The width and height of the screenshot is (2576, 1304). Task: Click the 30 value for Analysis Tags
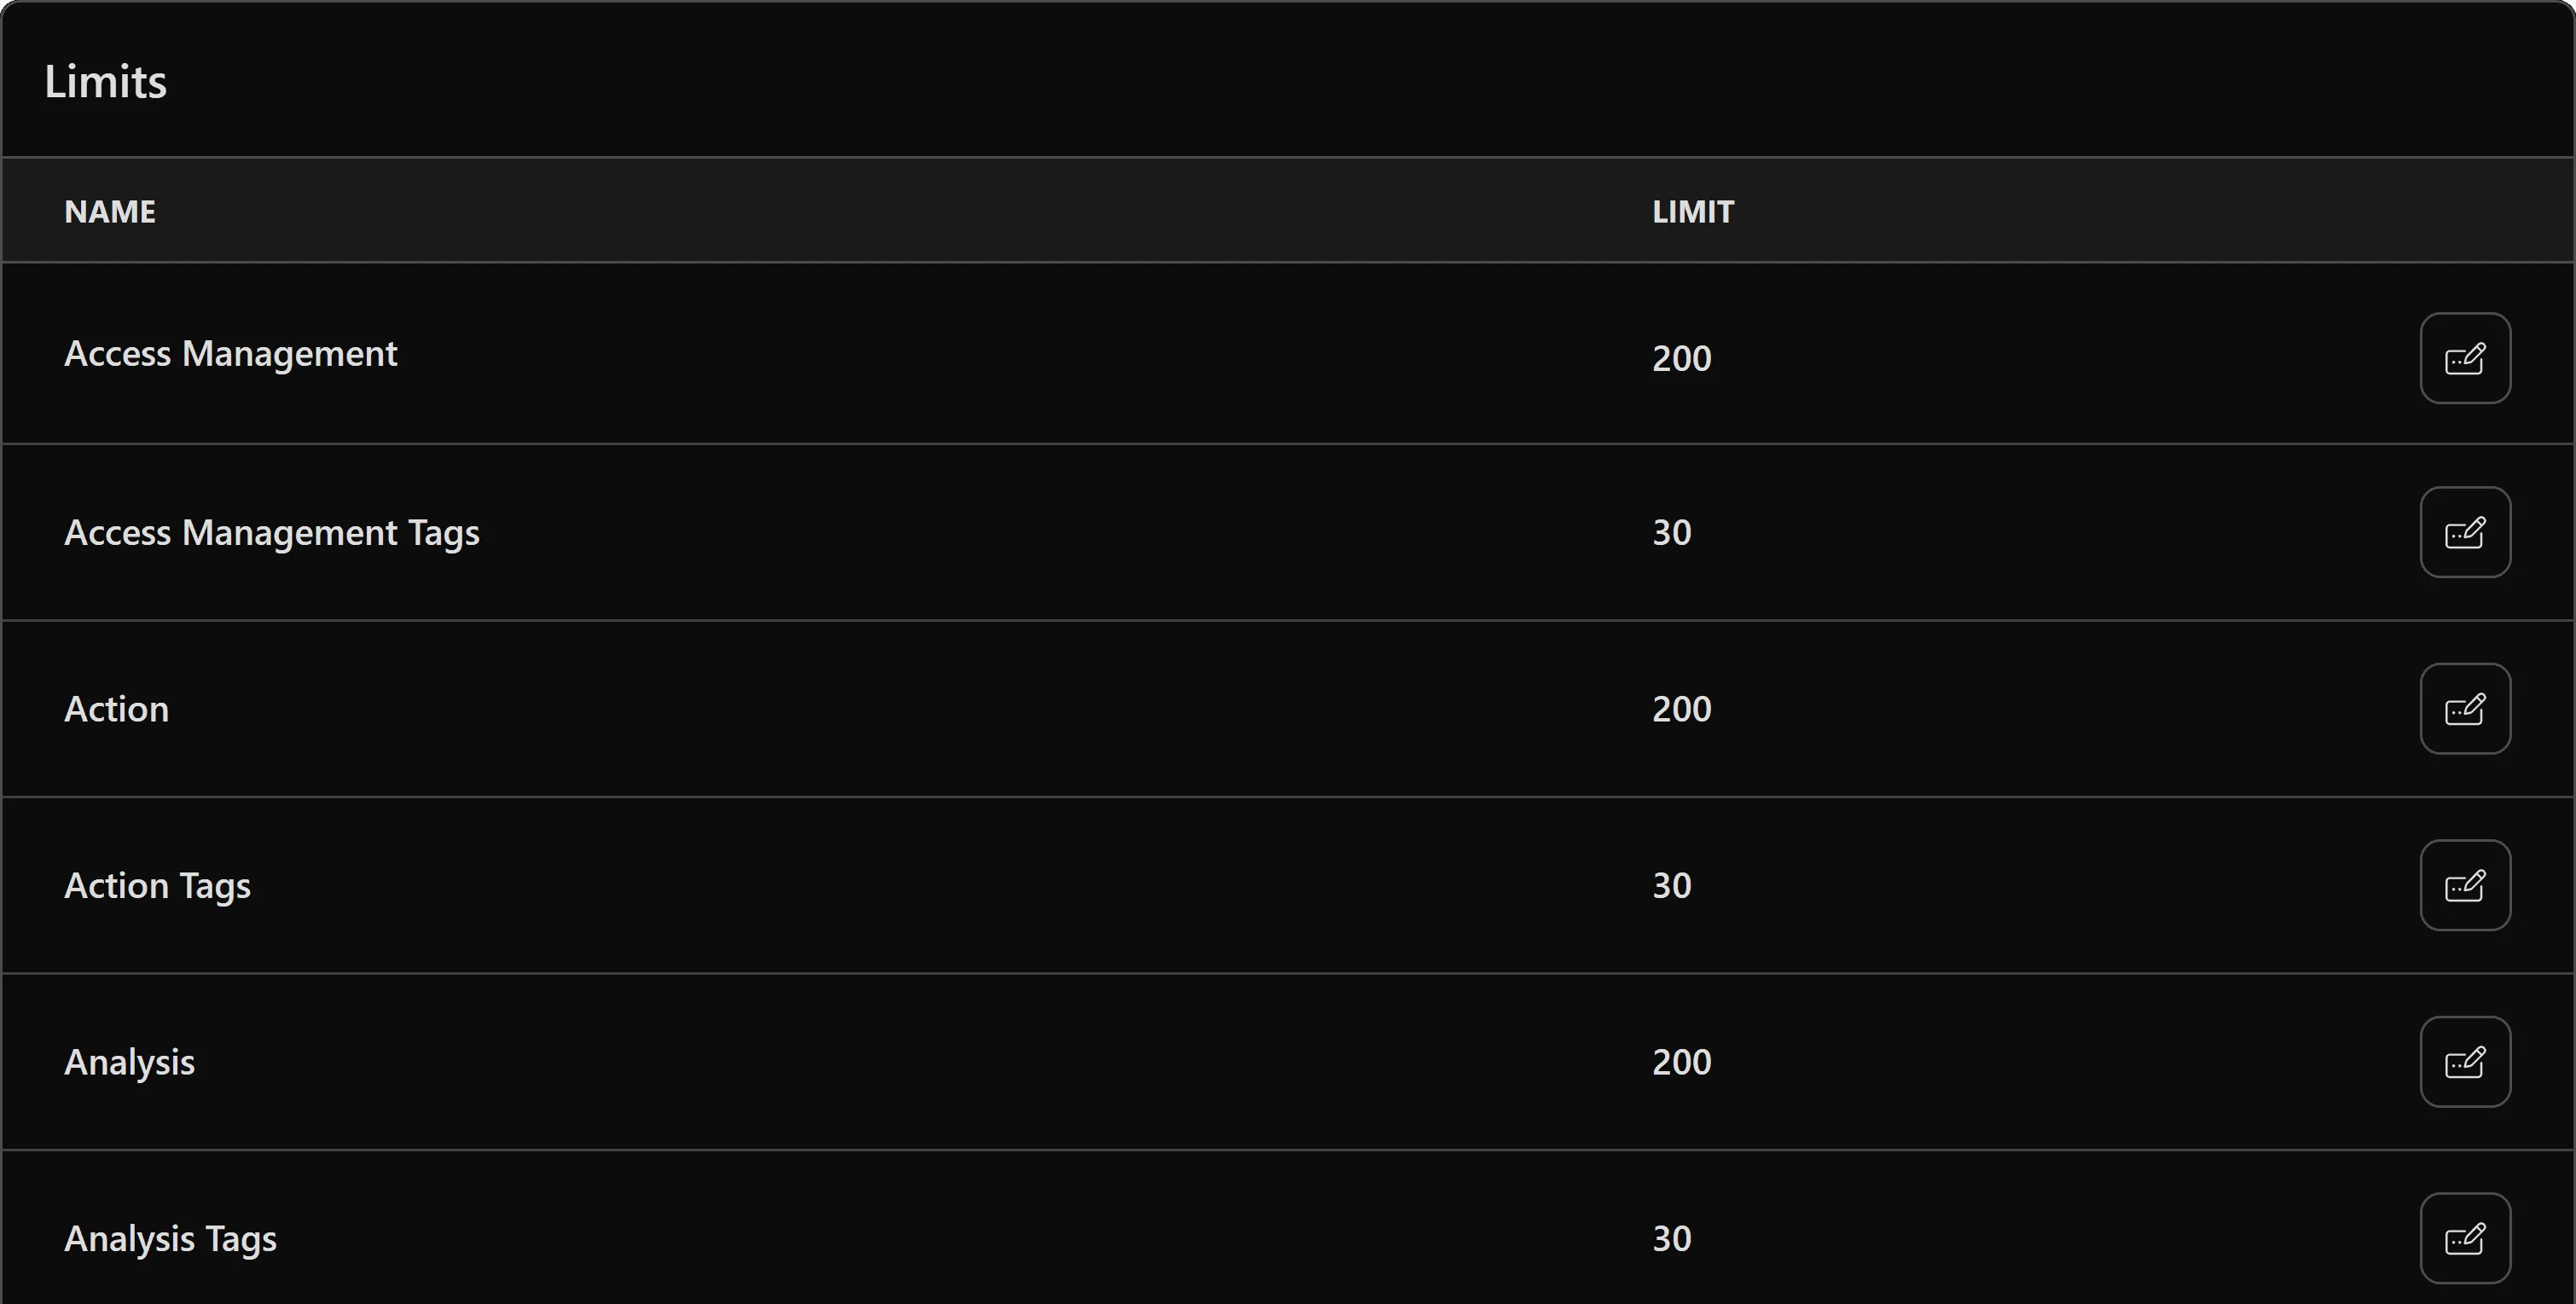click(x=1670, y=1238)
